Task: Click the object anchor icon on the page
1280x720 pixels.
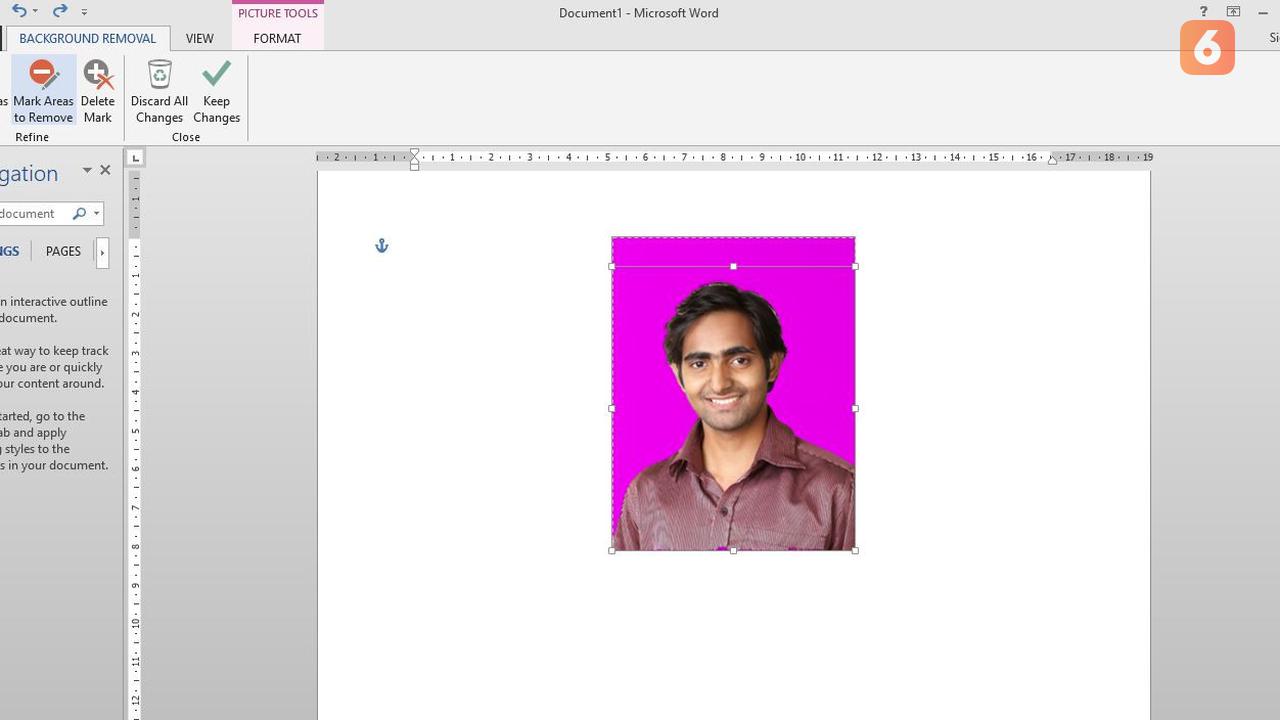Action: pyautogui.click(x=381, y=245)
